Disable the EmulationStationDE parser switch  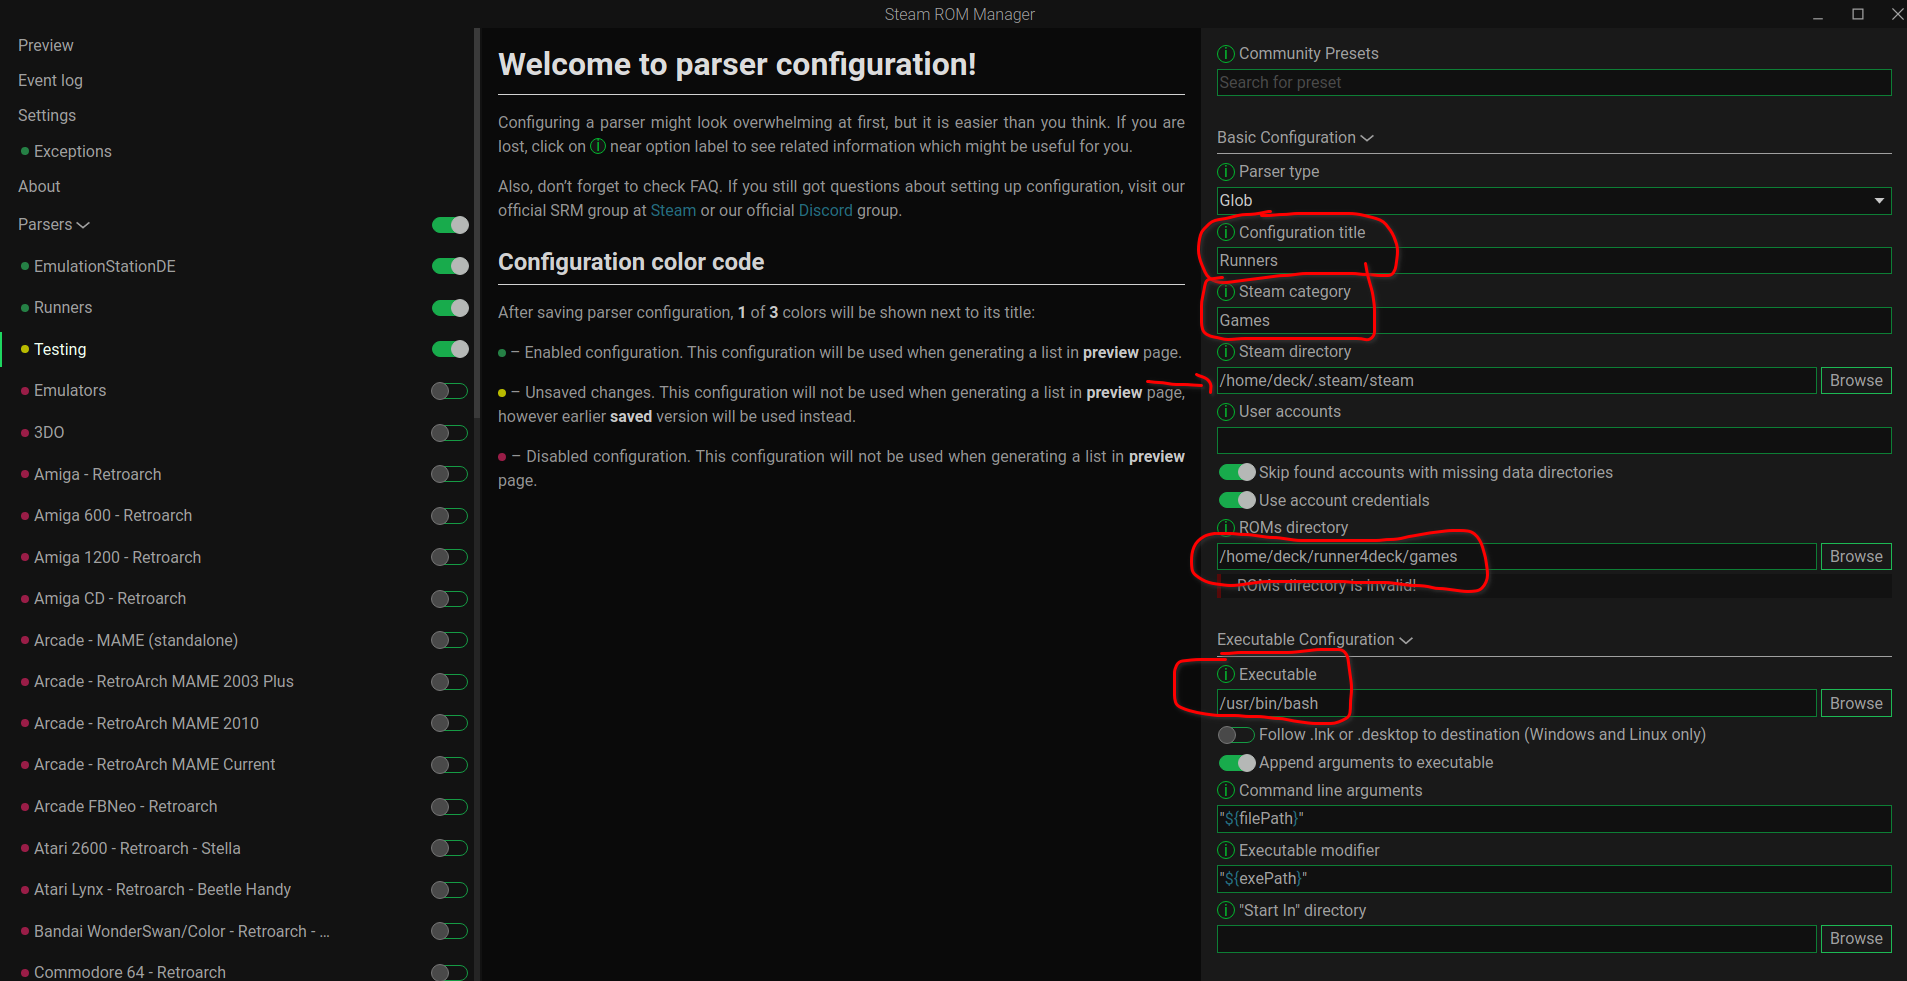[450, 266]
